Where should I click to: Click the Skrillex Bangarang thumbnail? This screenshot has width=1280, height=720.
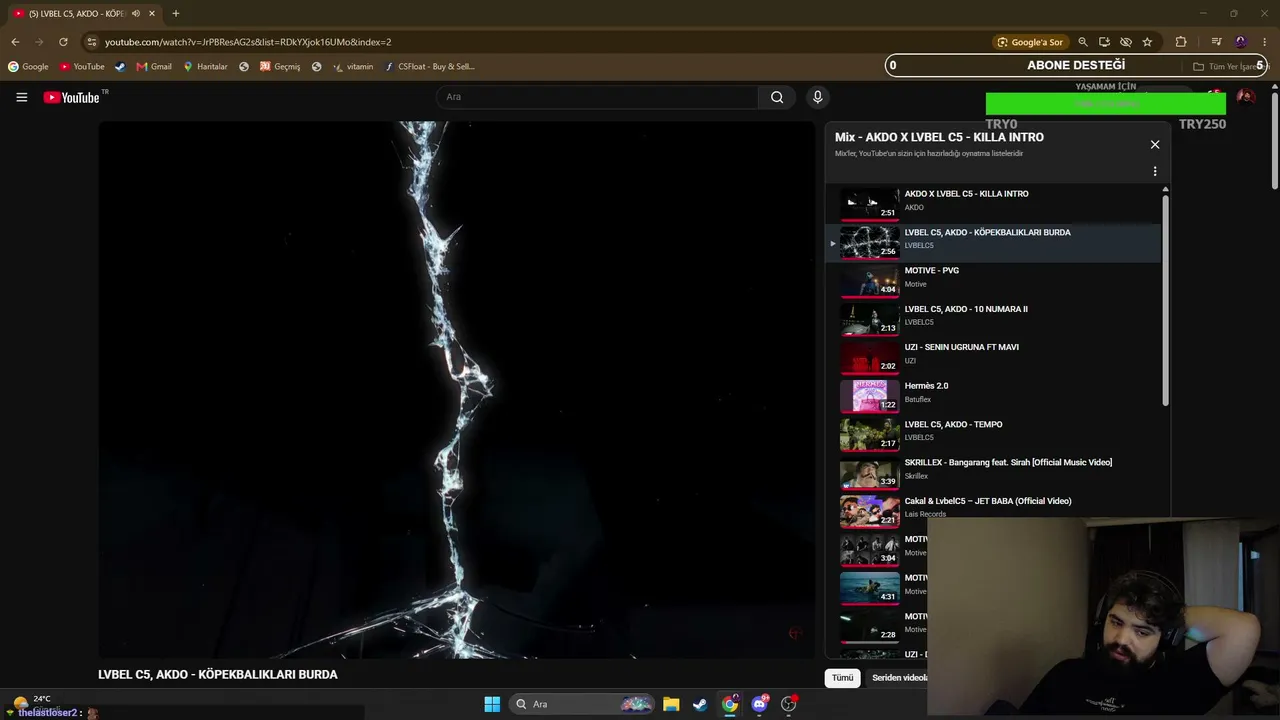pyautogui.click(x=869, y=473)
